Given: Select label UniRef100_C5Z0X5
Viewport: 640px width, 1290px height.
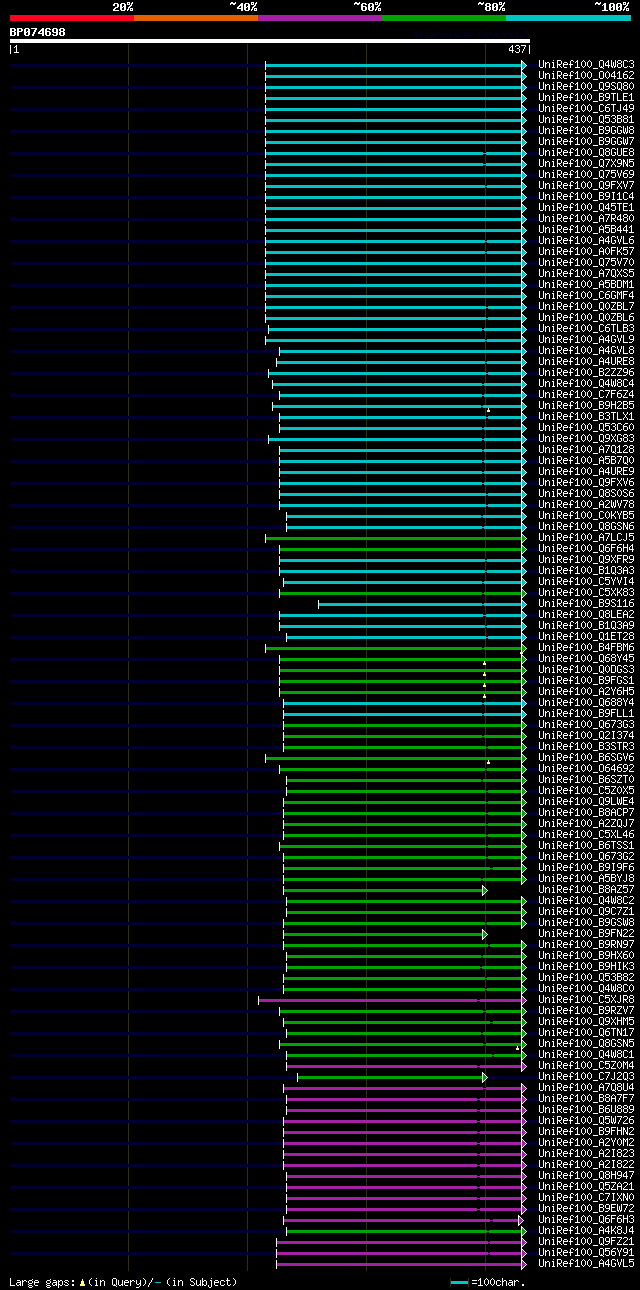Looking at the screenshot, I should click(x=586, y=790).
